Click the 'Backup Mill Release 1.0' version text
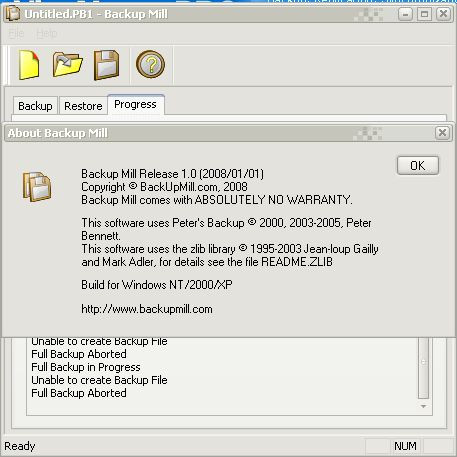 tap(172, 174)
